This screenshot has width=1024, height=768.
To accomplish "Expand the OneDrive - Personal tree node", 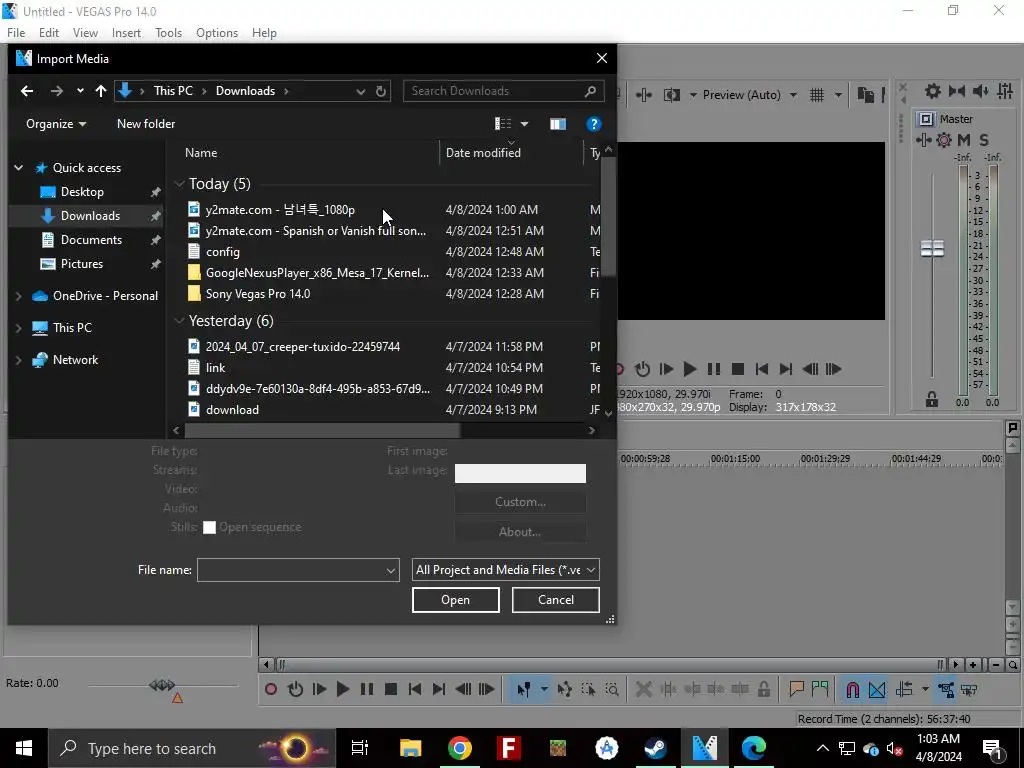I will point(19,296).
